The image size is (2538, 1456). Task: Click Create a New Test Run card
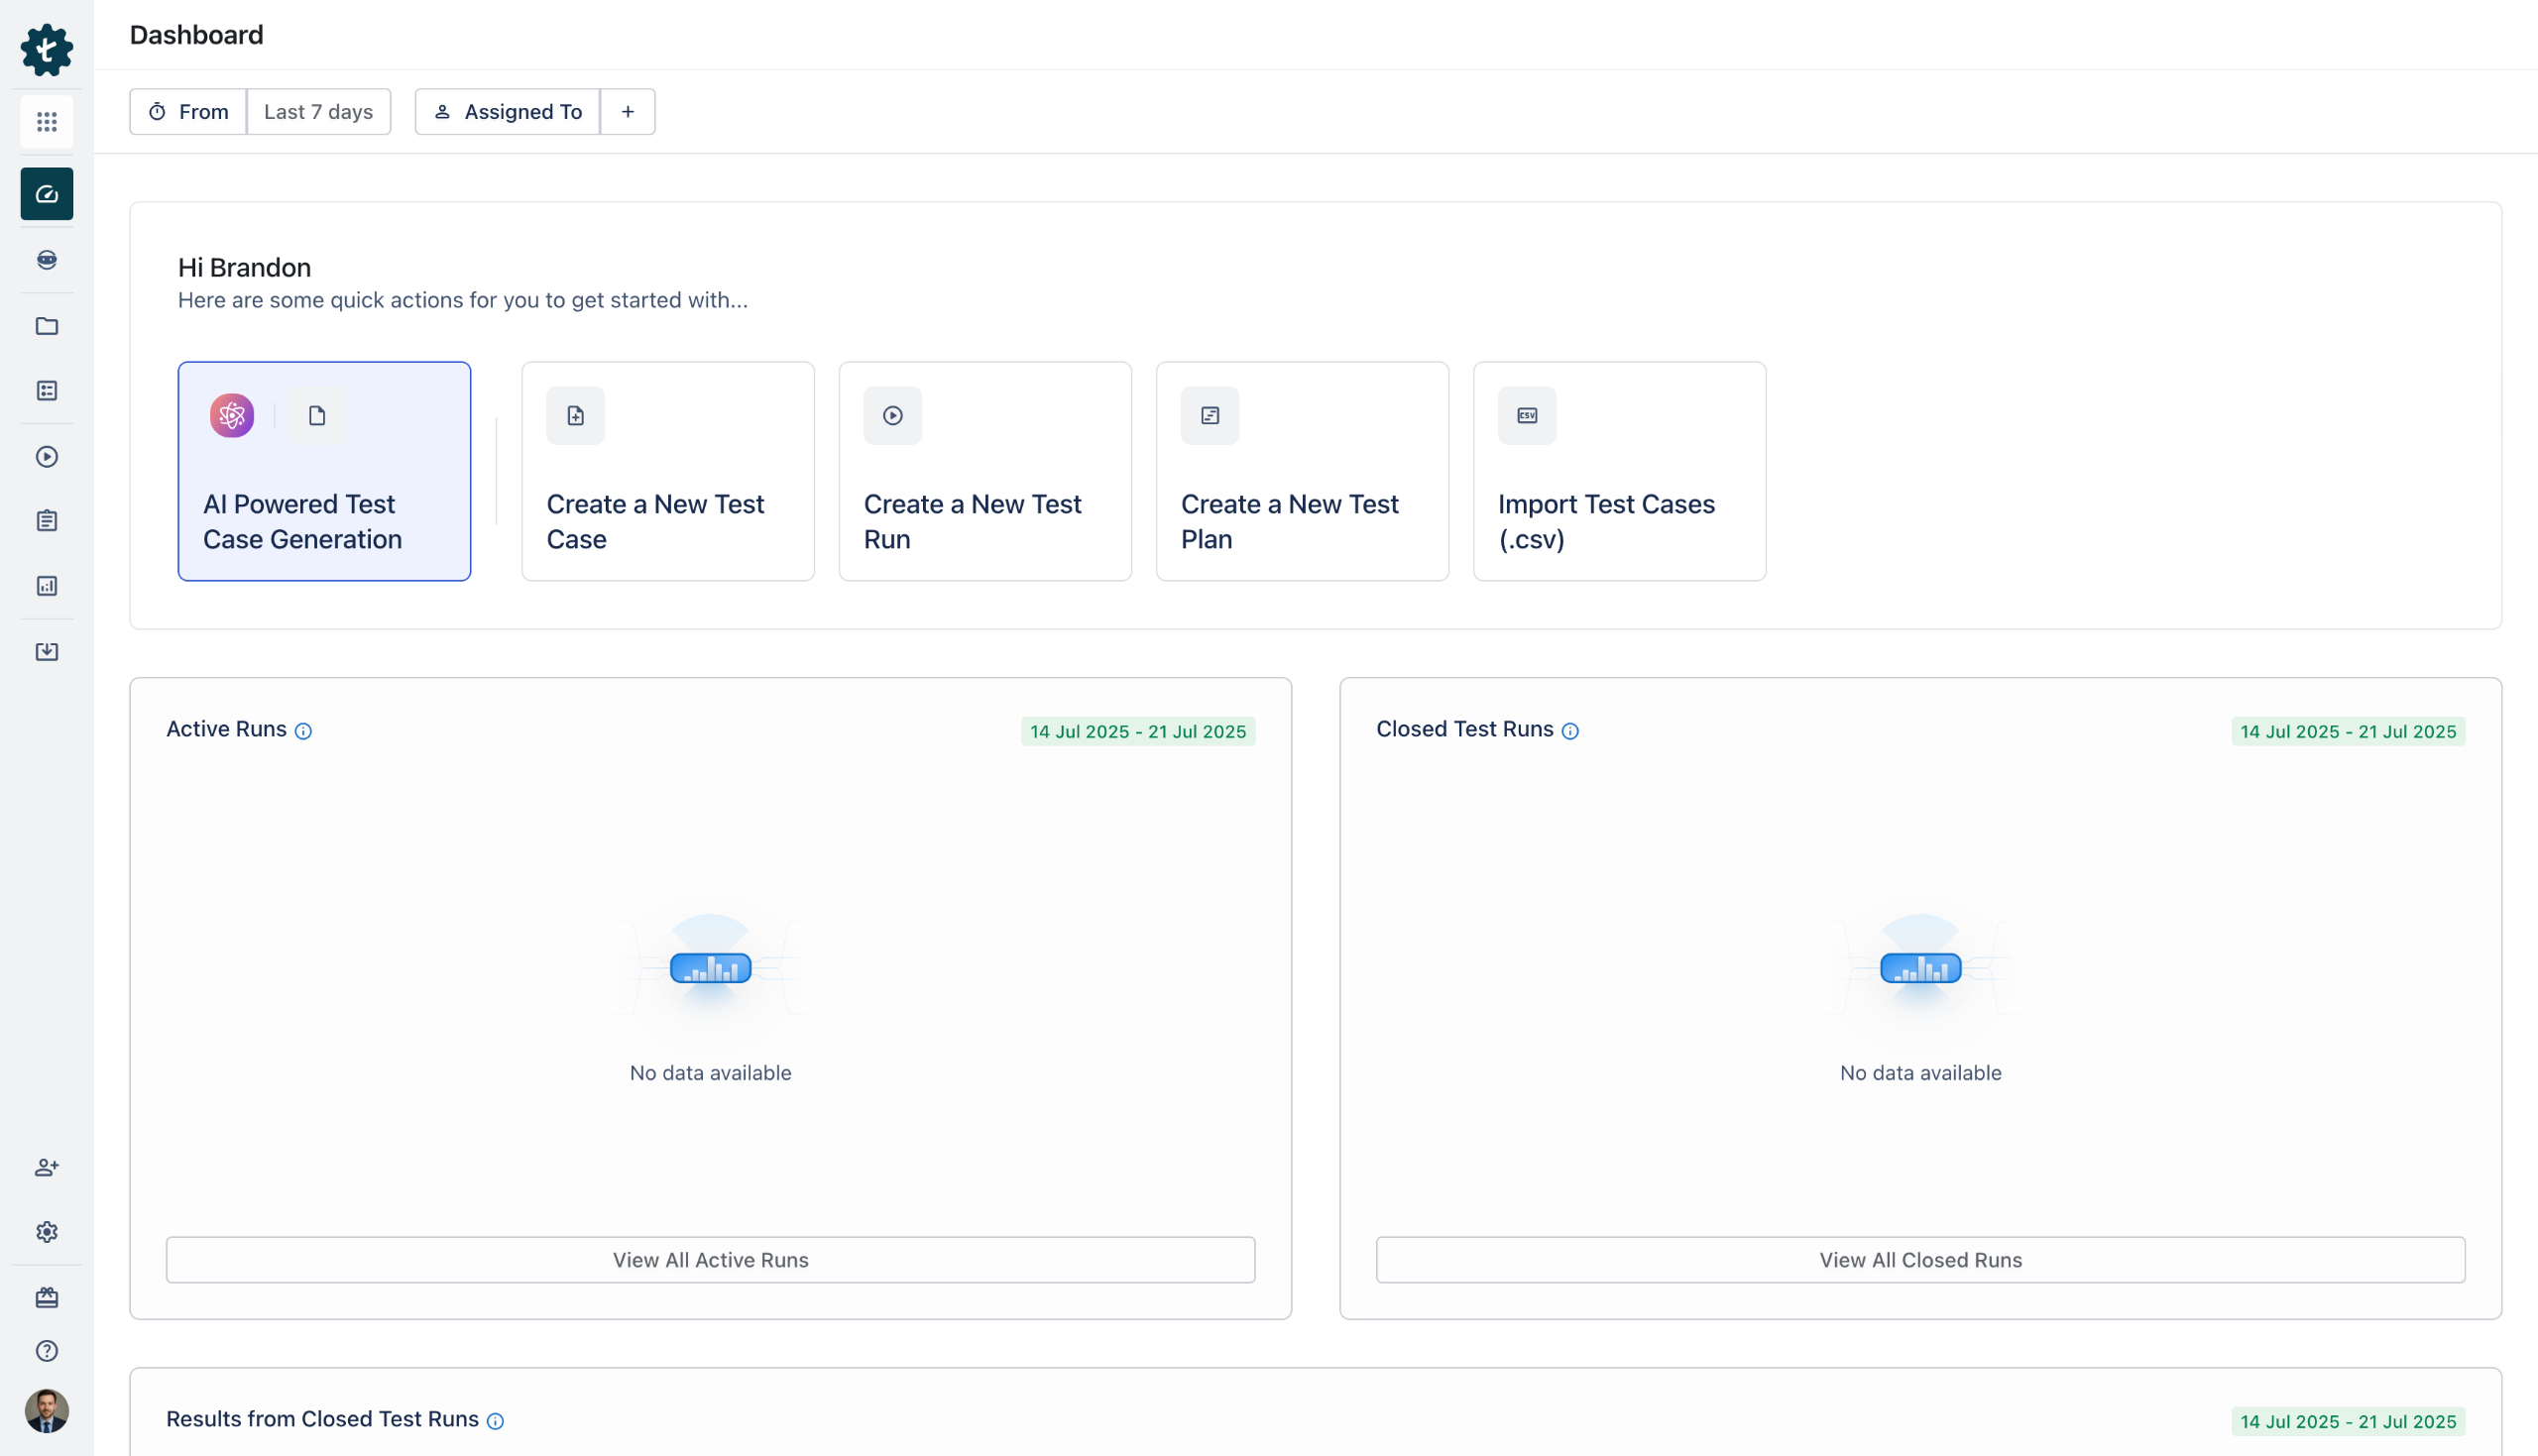(985, 471)
